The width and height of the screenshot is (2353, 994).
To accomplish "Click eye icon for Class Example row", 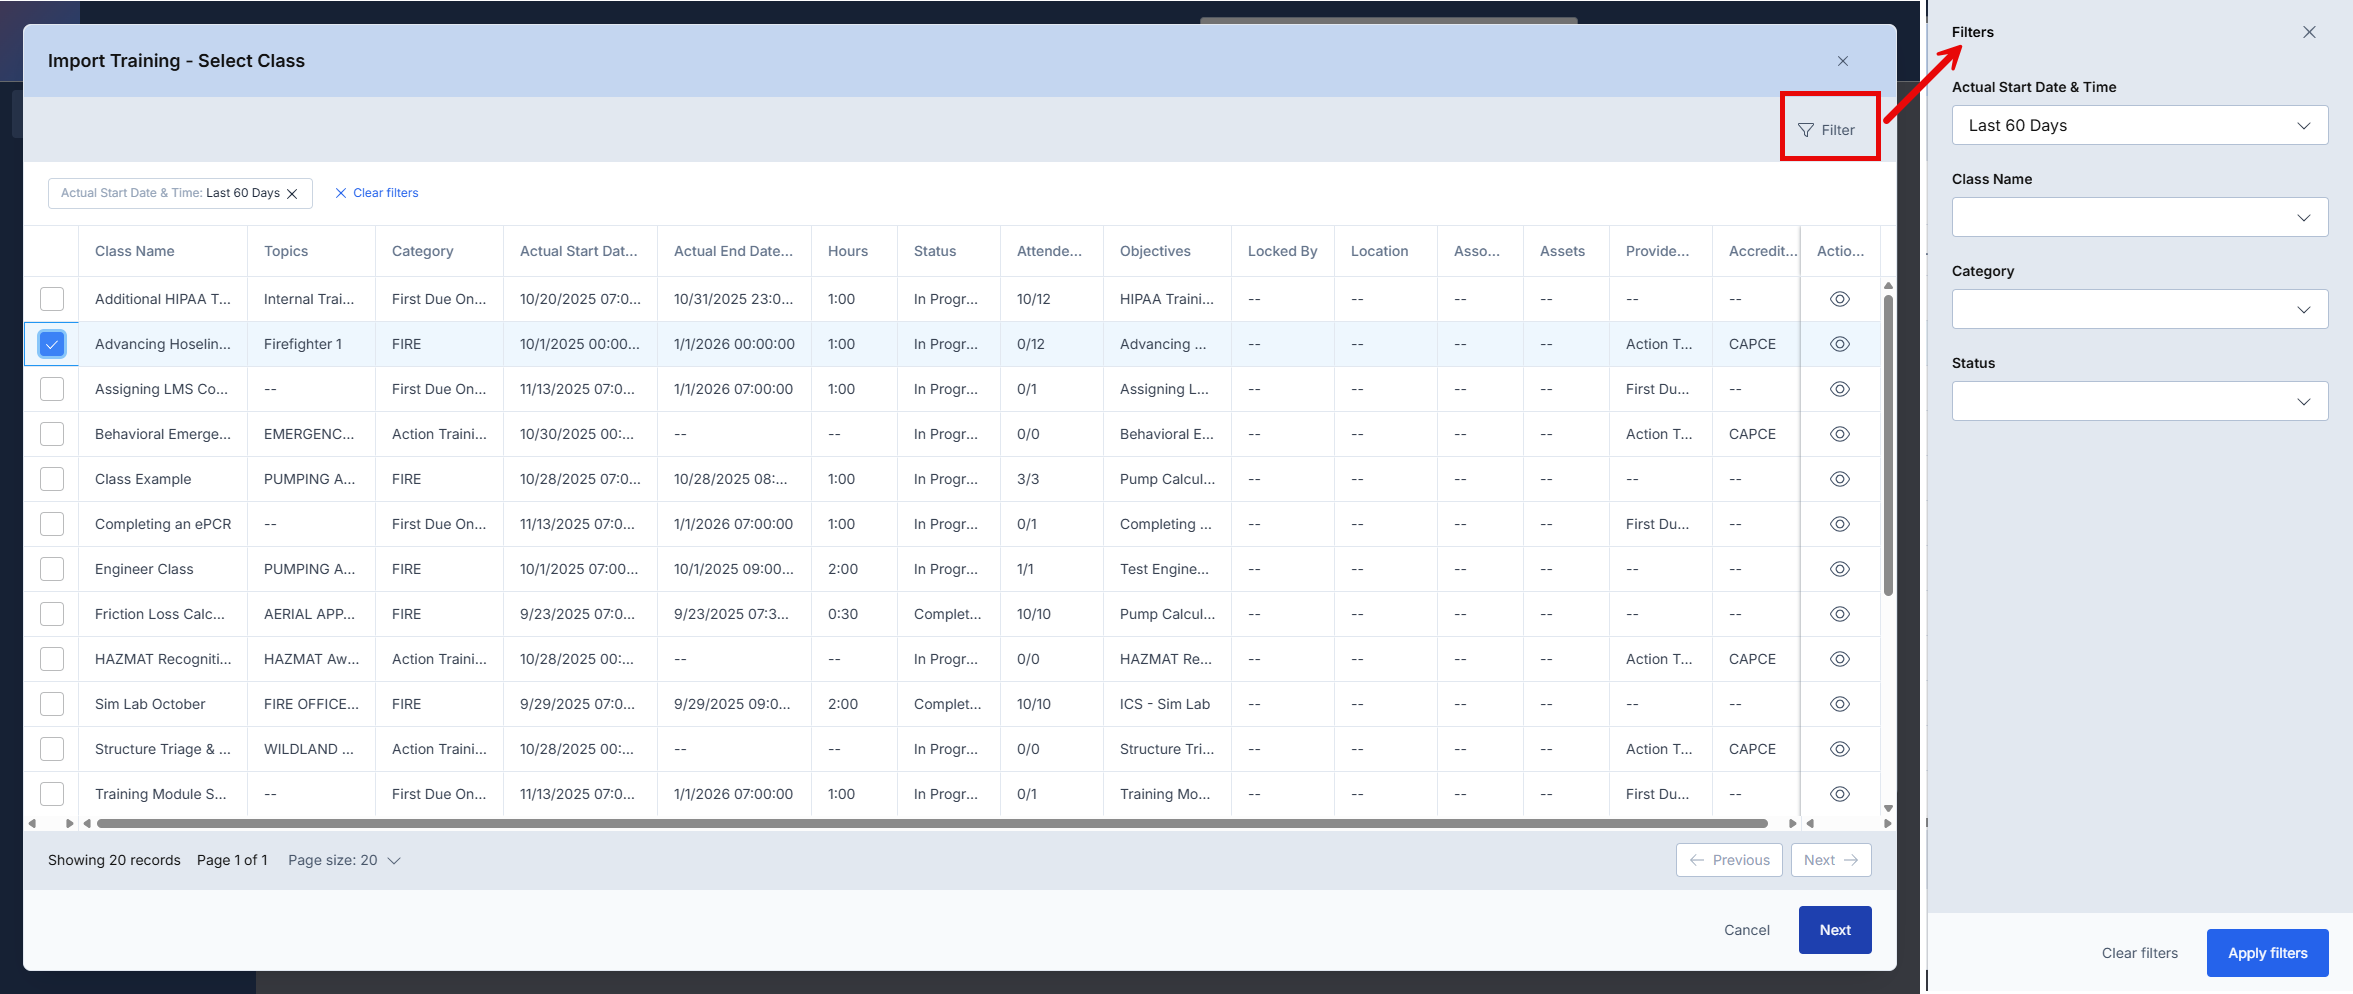I will 1839,479.
